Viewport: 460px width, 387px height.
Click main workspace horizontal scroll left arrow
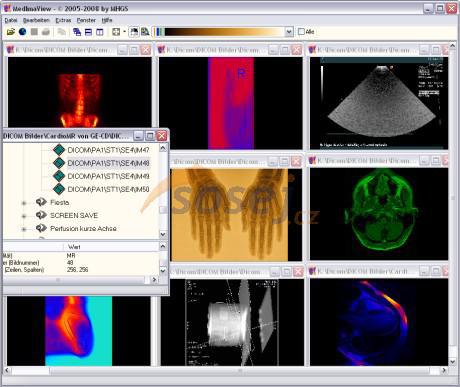[7, 370]
